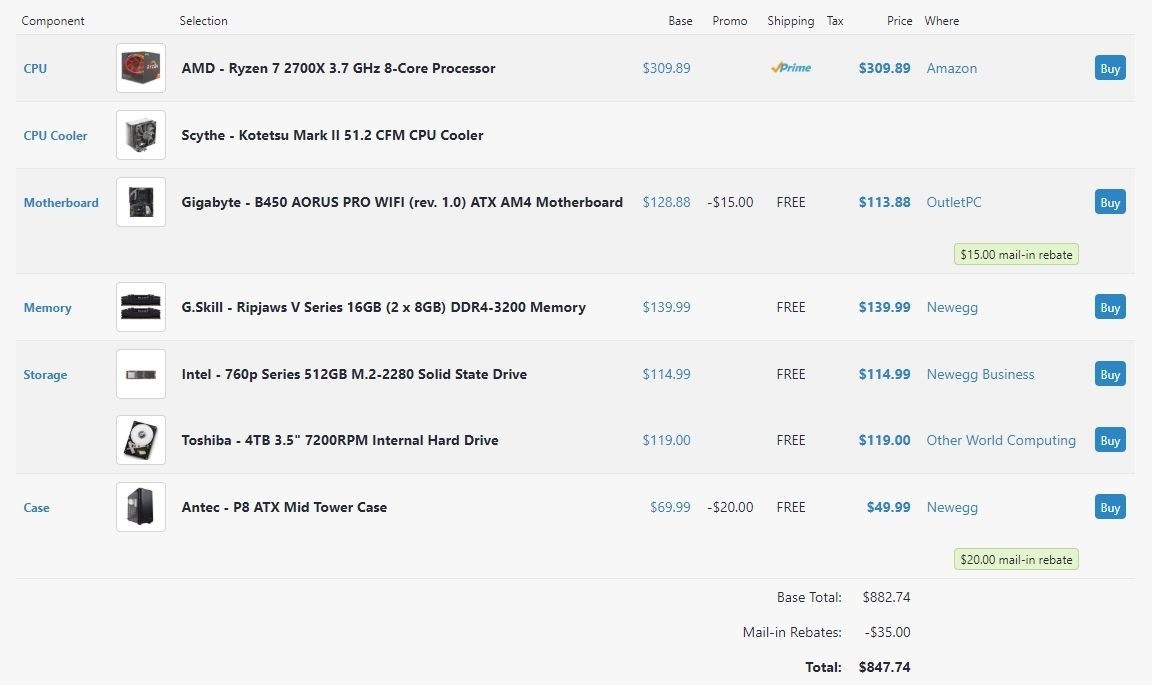Click the Storage category link

45,375
